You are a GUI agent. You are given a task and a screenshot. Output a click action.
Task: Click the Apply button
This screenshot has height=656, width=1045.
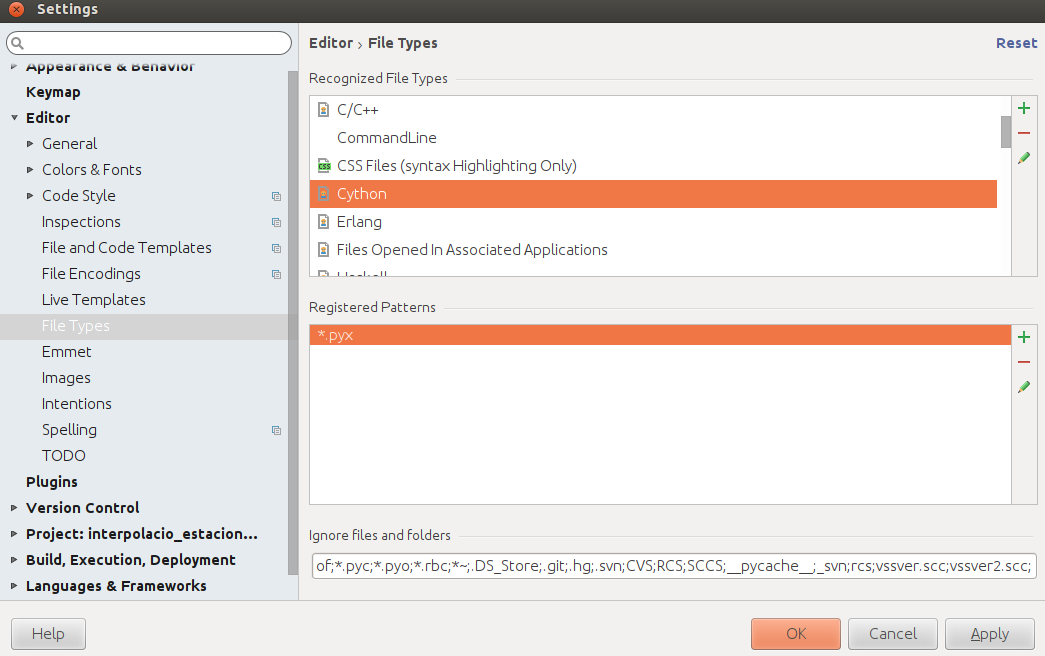(x=990, y=633)
